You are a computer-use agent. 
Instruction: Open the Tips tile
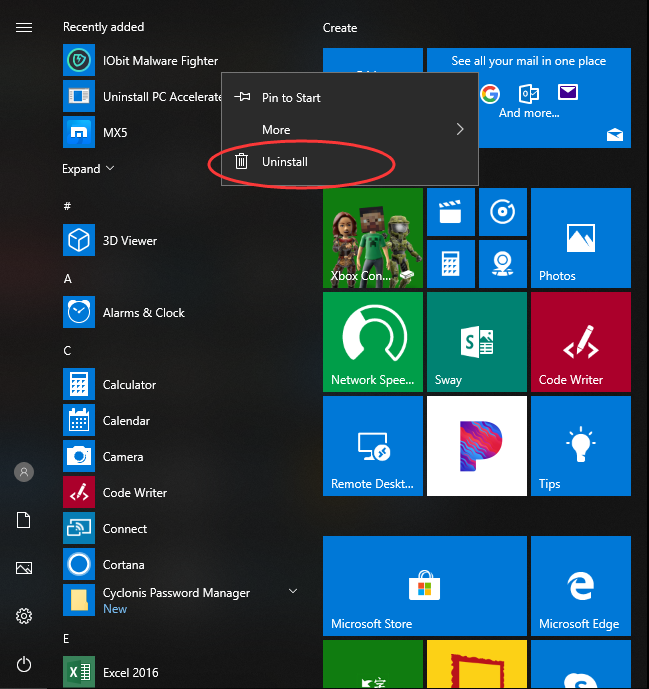coord(581,446)
